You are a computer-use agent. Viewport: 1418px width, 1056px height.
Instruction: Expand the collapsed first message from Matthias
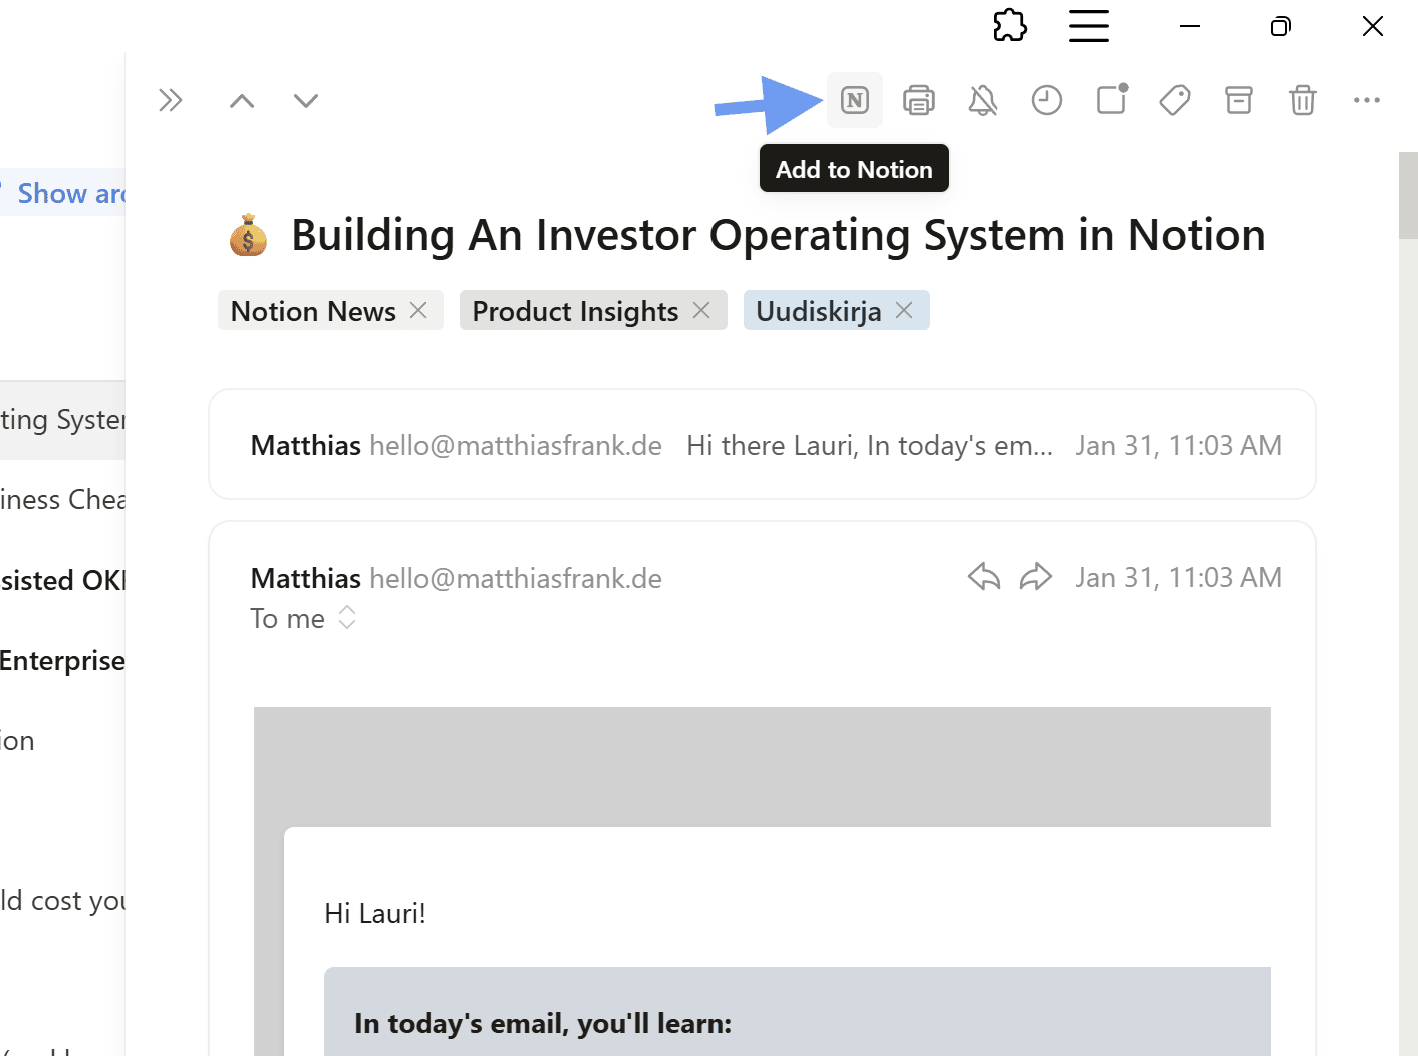click(762, 445)
